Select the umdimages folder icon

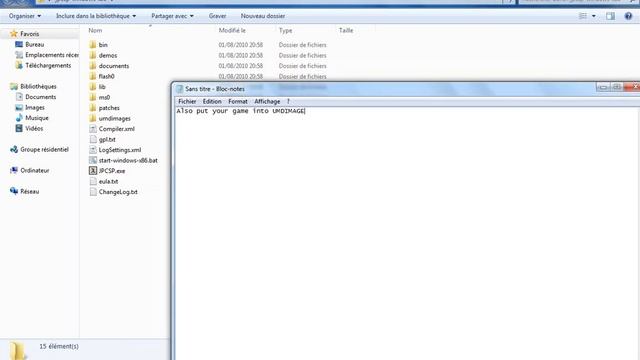[x=93, y=118]
